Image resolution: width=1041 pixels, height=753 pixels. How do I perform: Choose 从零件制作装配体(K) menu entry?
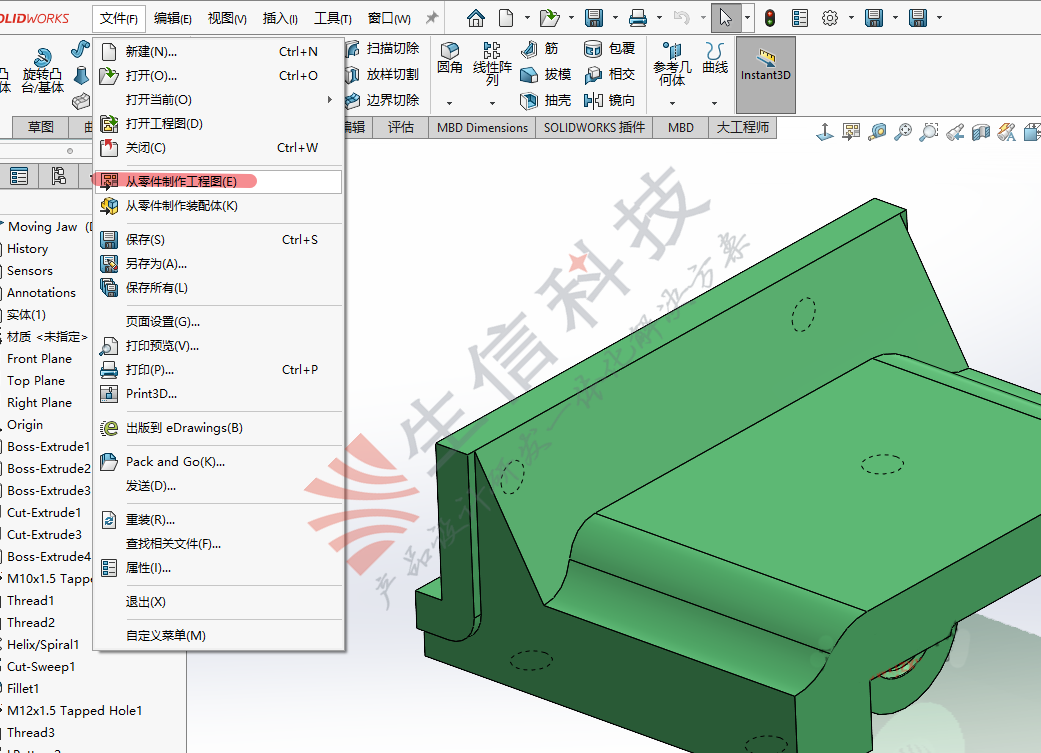coord(219,206)
